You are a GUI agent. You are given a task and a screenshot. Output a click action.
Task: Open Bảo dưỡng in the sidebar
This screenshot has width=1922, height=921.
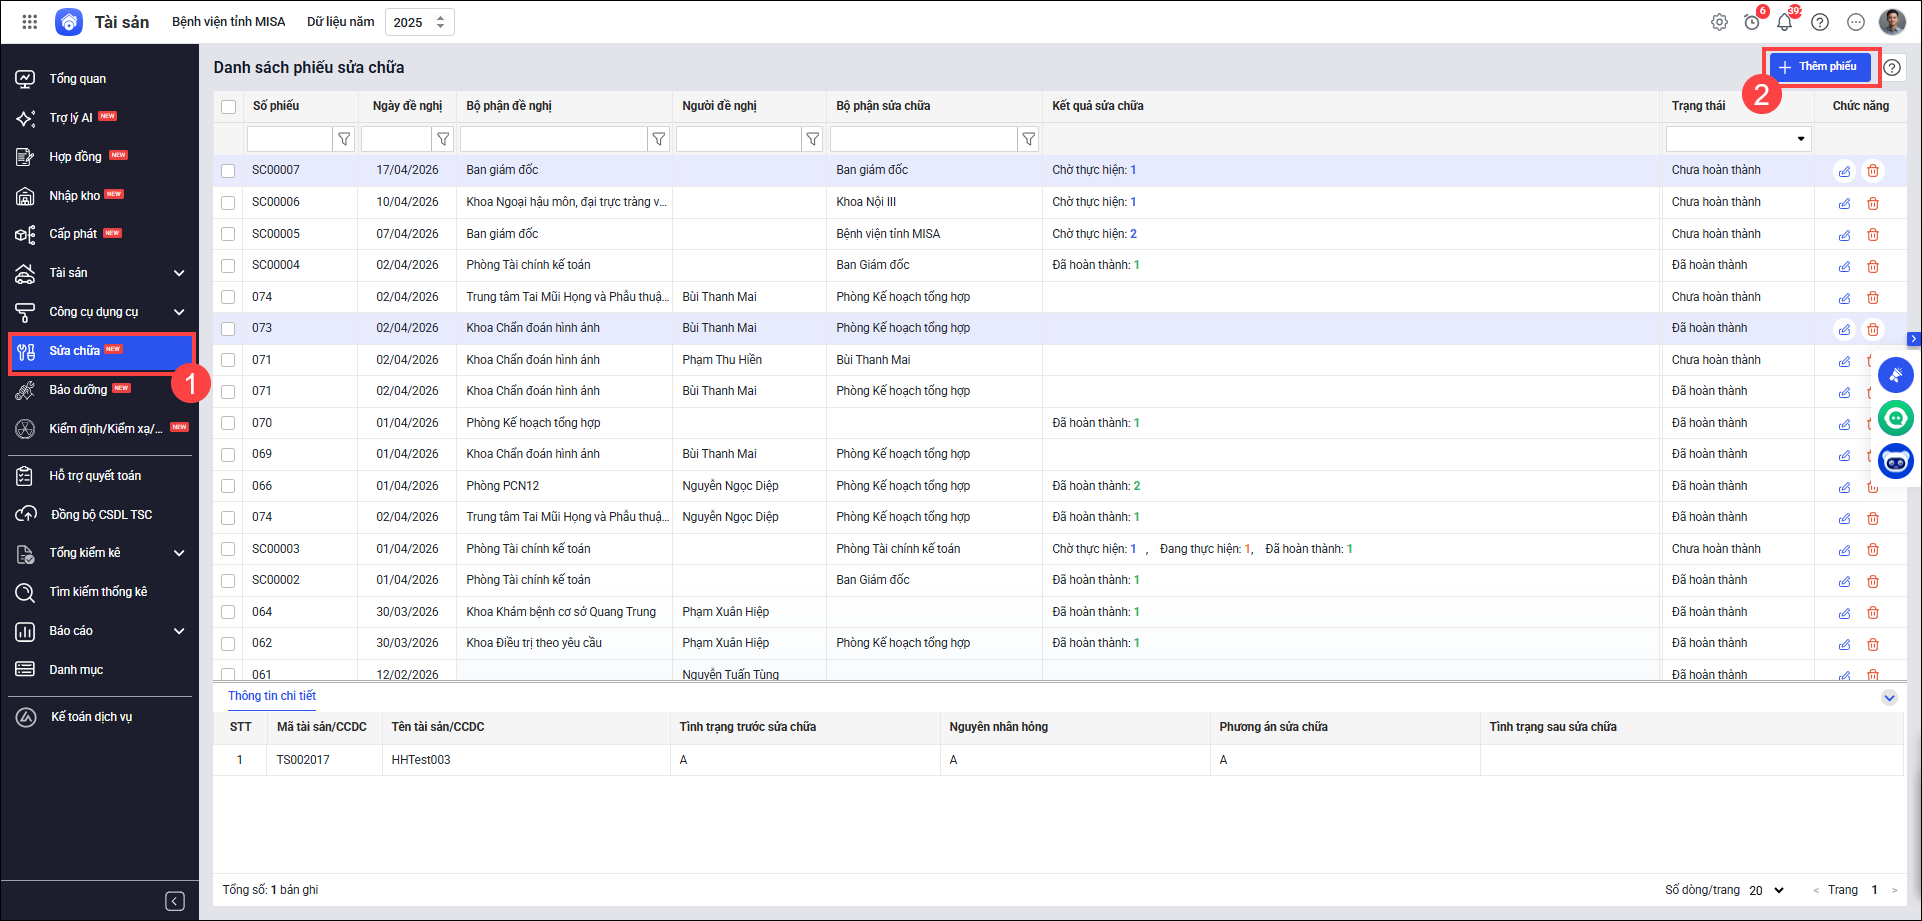[x=78, y=390]
